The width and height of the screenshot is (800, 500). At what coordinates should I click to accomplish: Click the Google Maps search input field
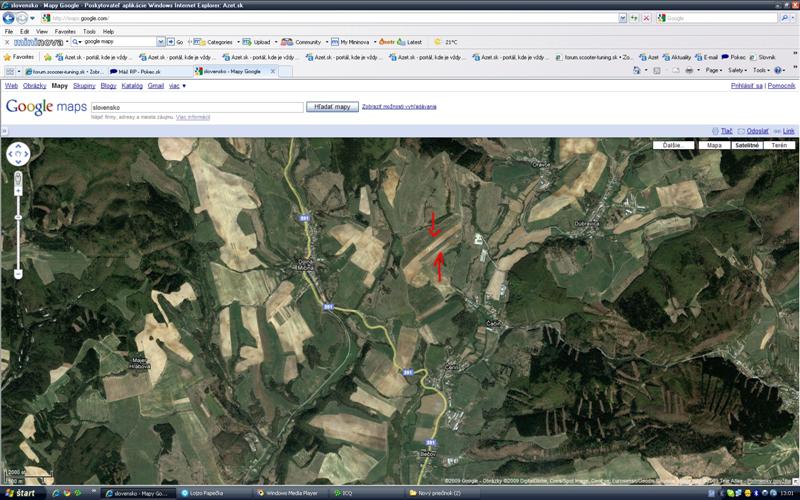click(x=196, y=106)
